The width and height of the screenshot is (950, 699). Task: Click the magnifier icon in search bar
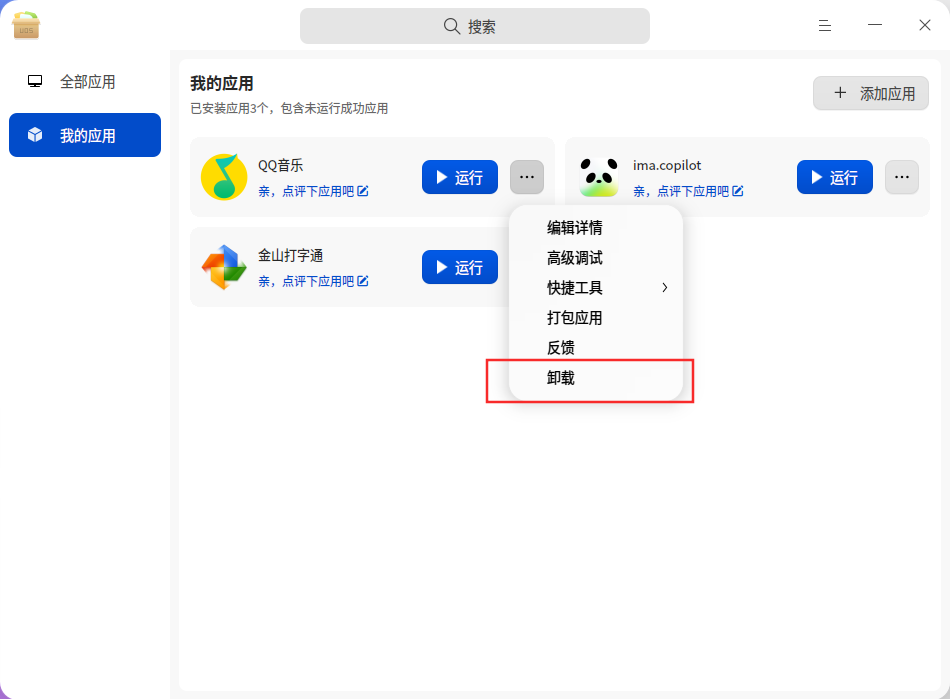point(451,26)
